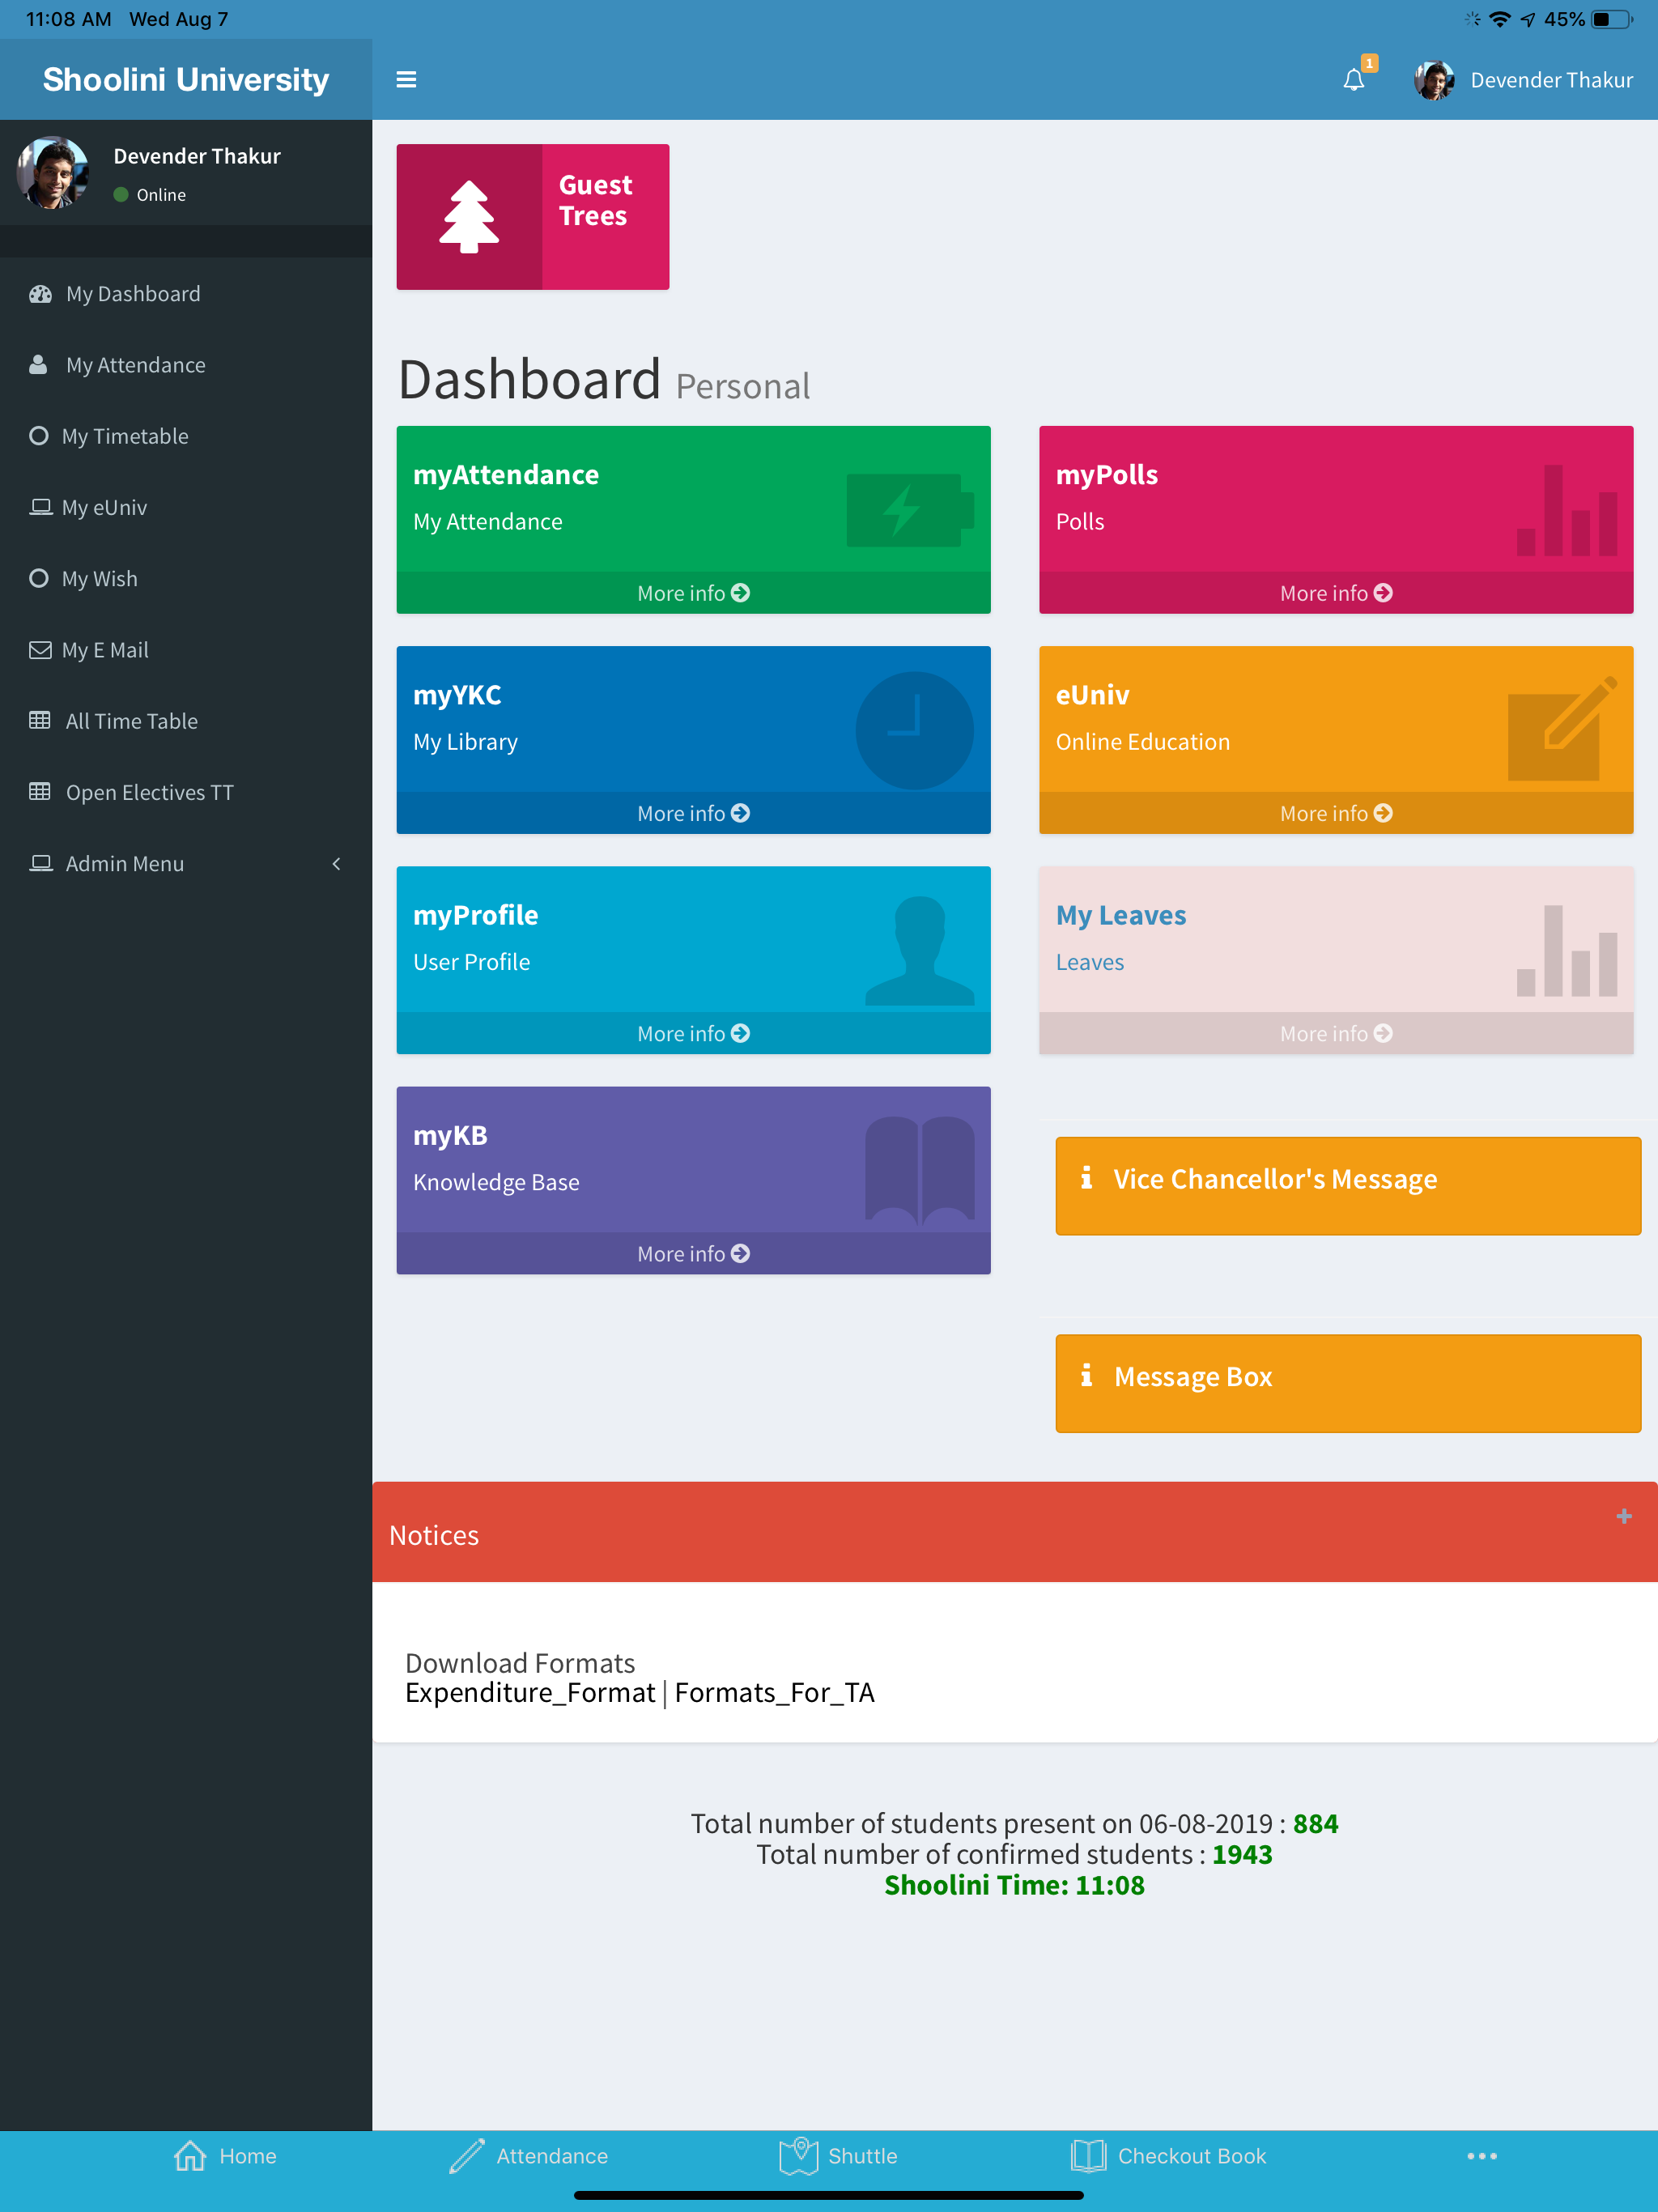Open My eUniv sidebar item
Image resolution: width=1658 pixels, height=2212 pixels.
[186, 507]
